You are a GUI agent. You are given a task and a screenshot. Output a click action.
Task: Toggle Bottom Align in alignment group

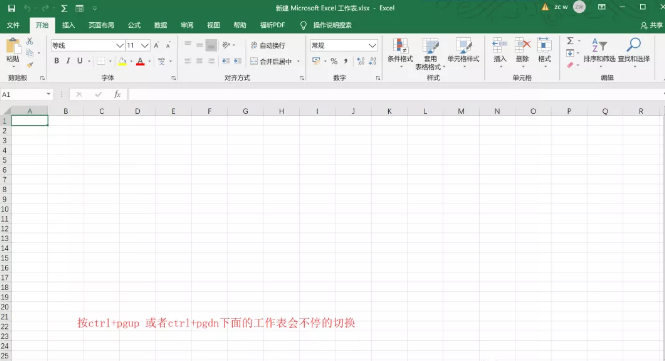(211, 44)
